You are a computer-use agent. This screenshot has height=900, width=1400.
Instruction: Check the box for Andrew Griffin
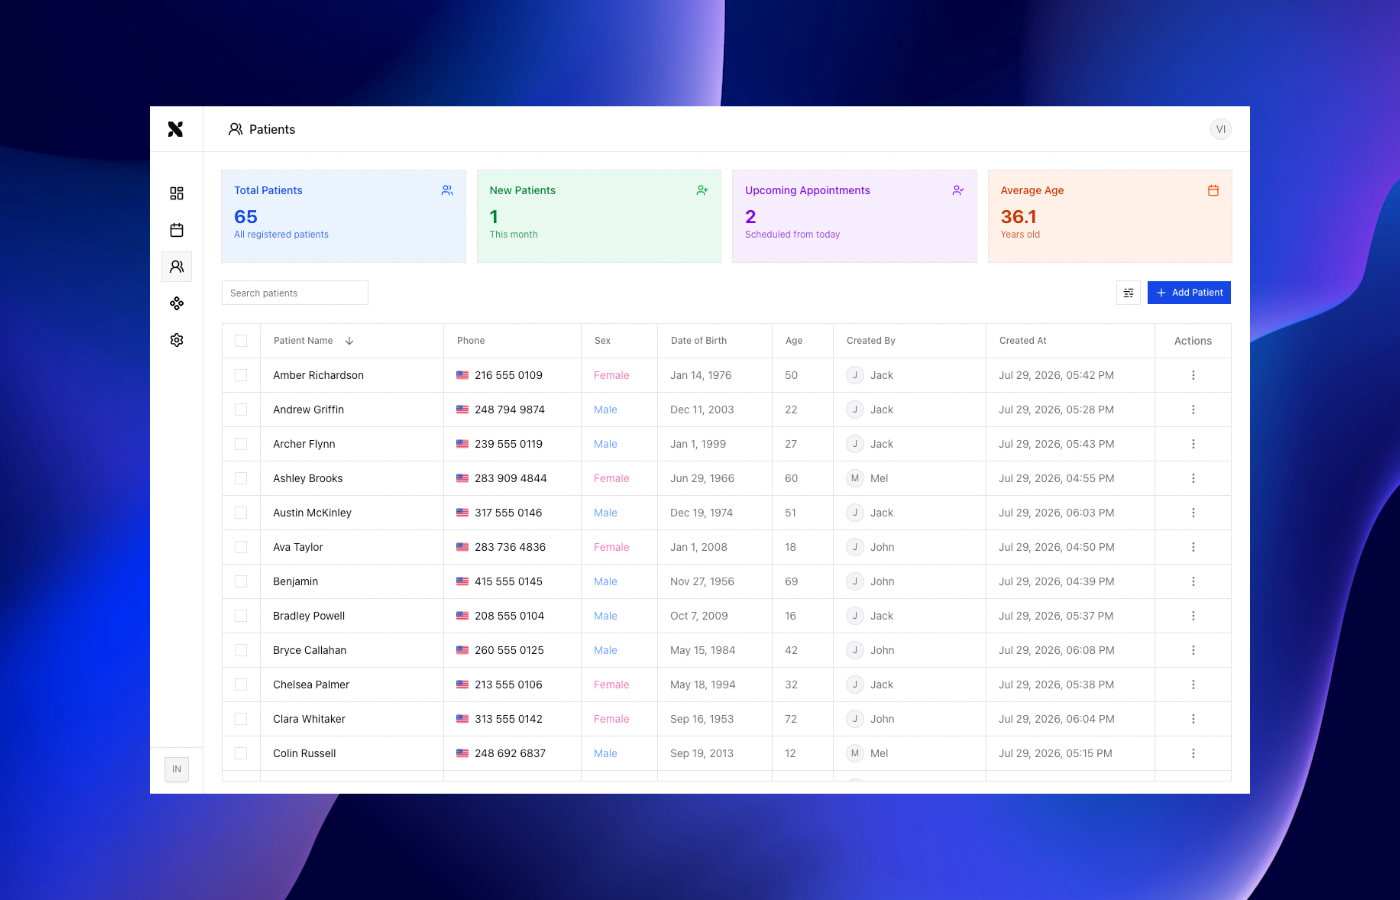[241, 410]
